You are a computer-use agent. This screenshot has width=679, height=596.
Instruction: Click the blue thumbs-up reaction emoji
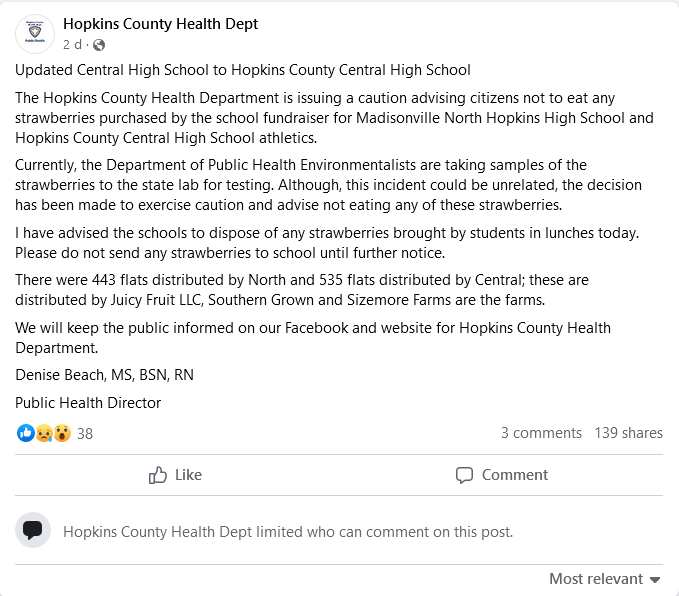[26, 433]
